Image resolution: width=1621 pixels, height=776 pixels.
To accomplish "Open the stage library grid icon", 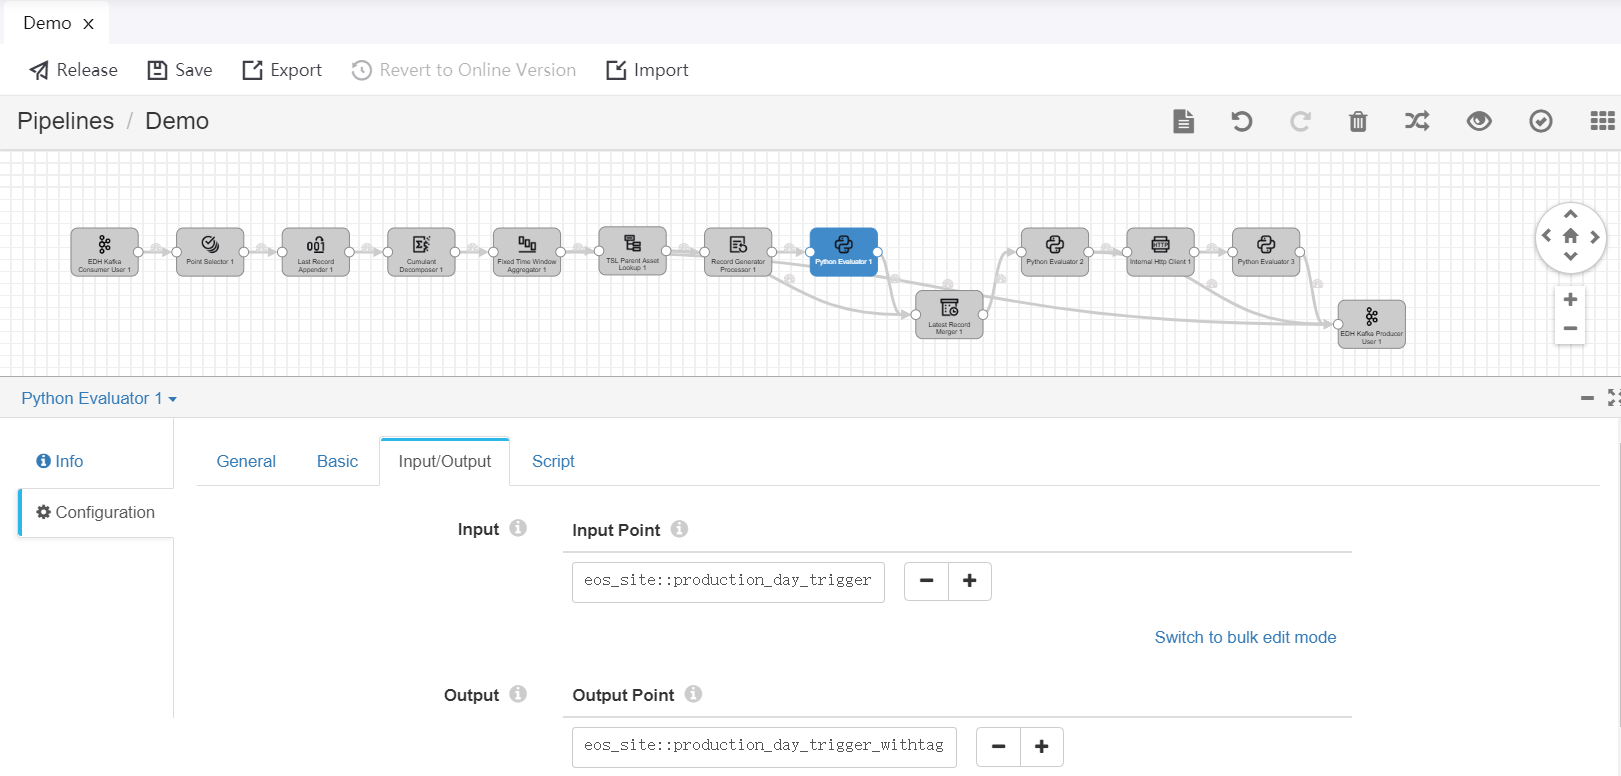I will [1602, 121].
